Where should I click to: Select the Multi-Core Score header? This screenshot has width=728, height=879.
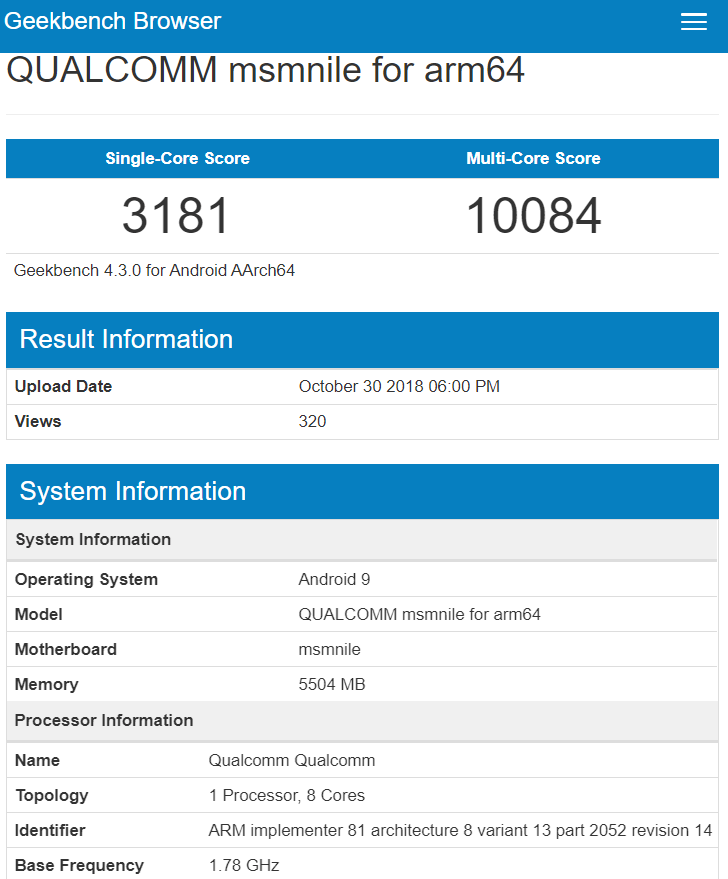pos(533,158)
